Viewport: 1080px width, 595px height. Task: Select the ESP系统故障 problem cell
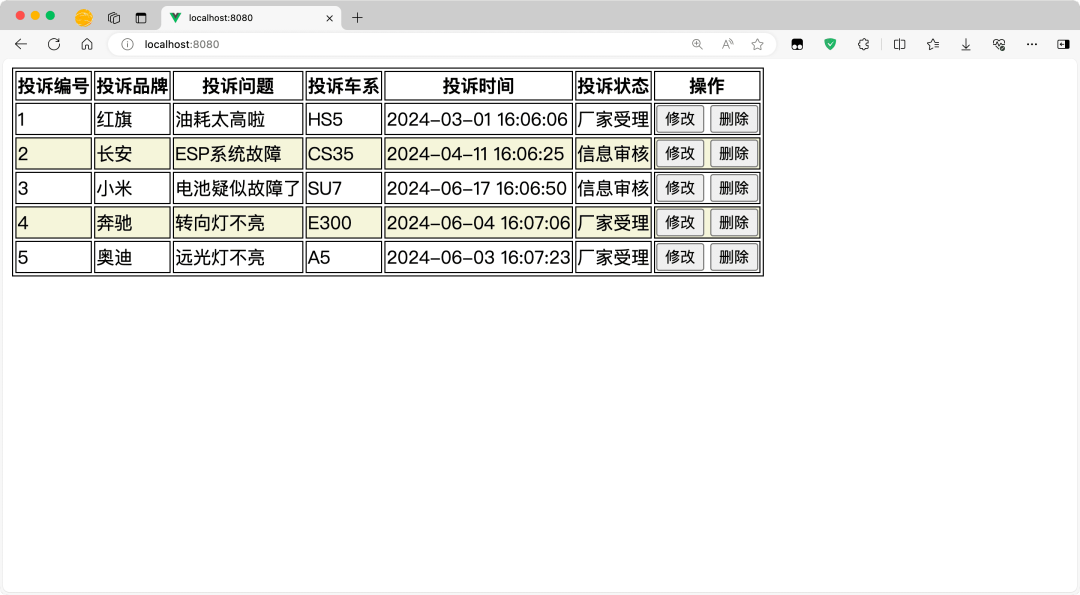click(238, 154)
